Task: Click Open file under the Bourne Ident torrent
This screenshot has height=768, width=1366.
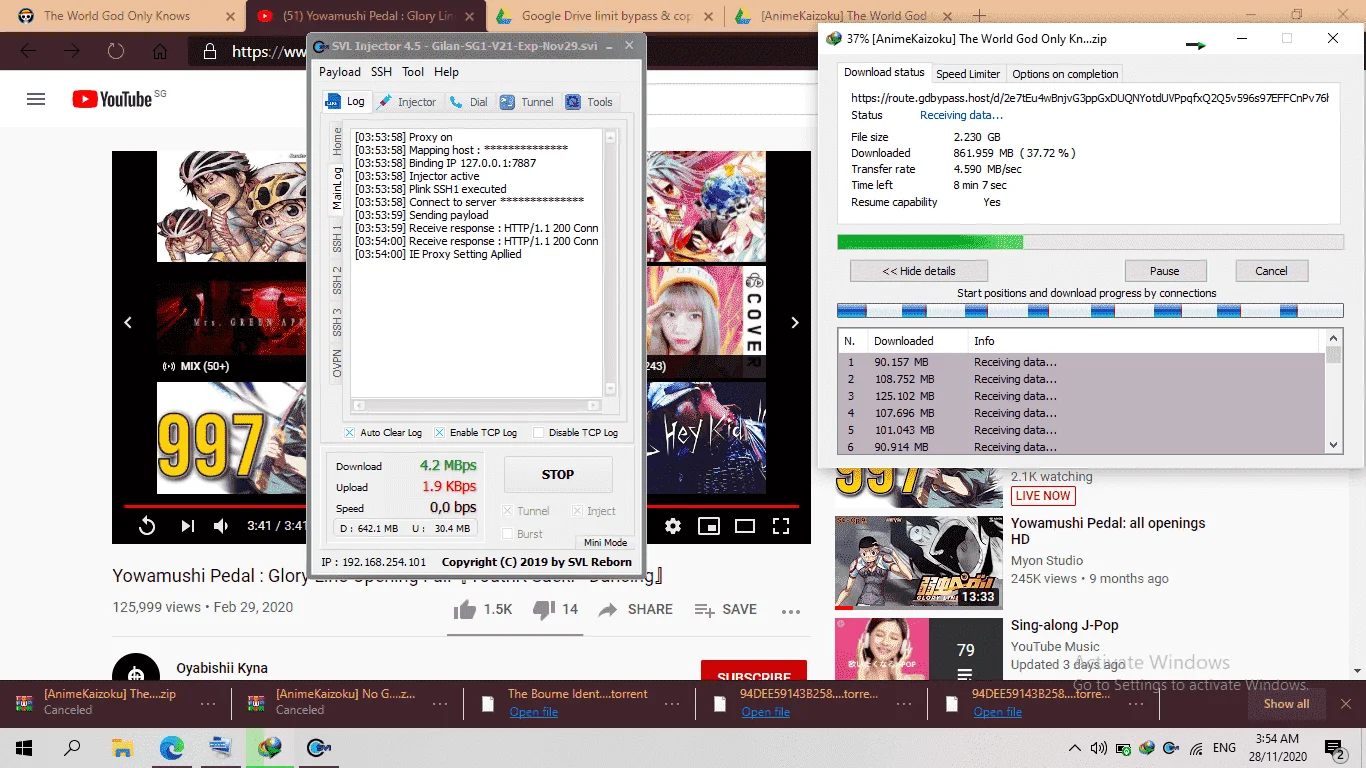Action: pyautogui.click(x=534, y=712)
